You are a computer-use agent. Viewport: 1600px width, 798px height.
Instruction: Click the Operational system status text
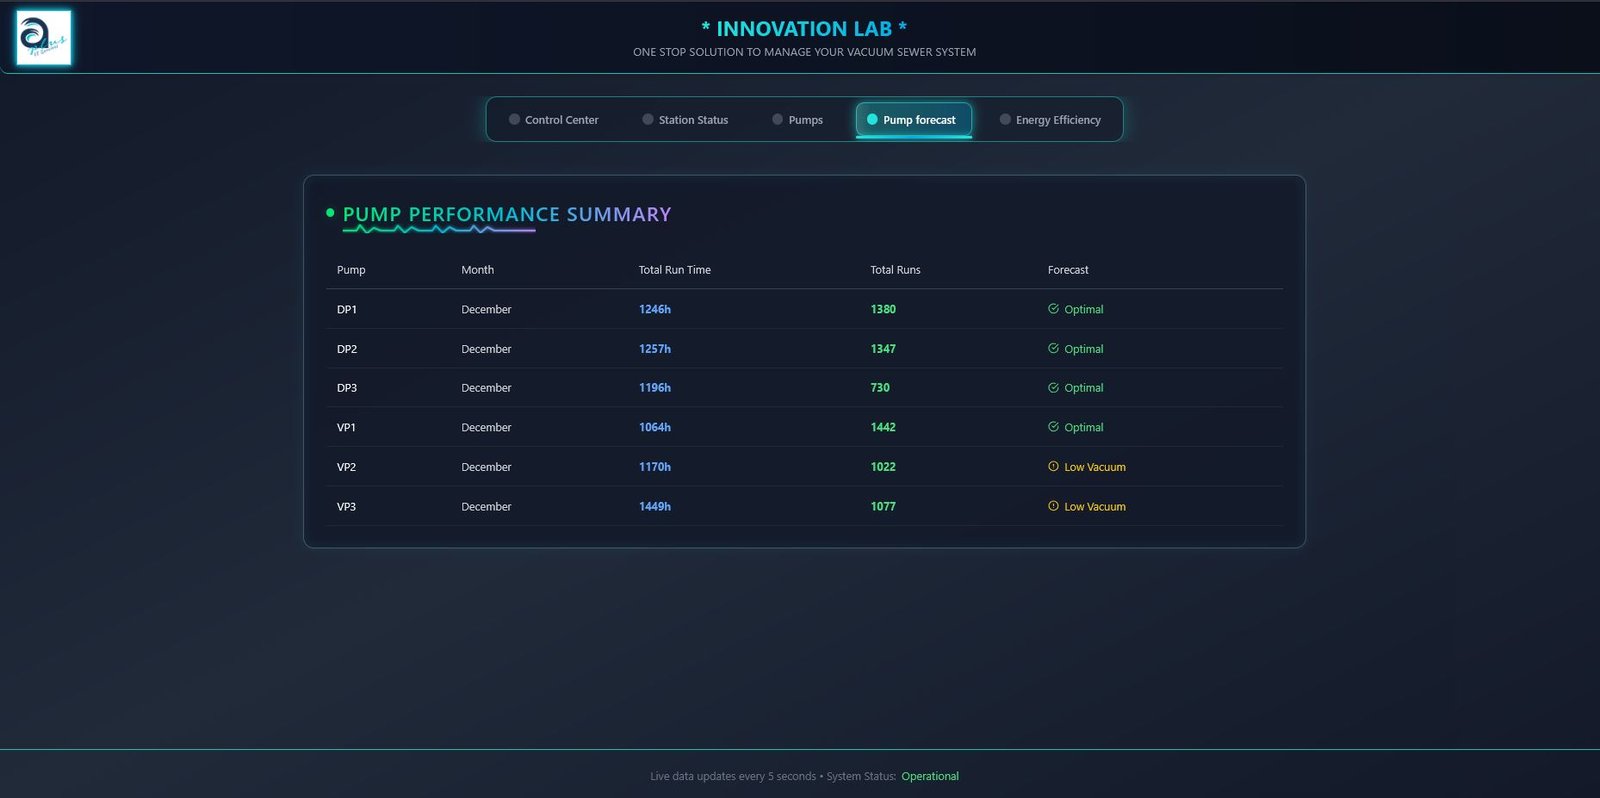930,776
